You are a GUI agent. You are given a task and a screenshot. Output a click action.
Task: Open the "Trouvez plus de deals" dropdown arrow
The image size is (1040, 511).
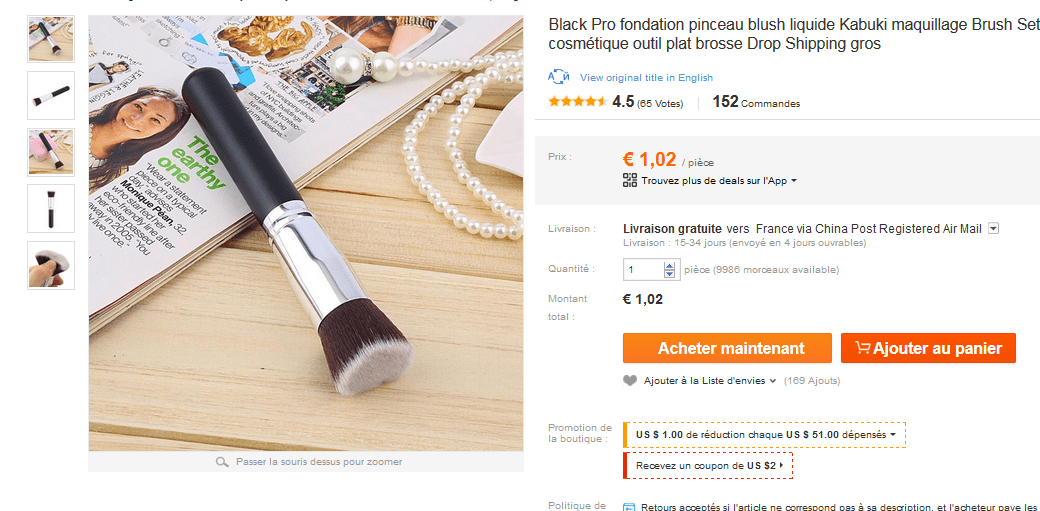794,181
